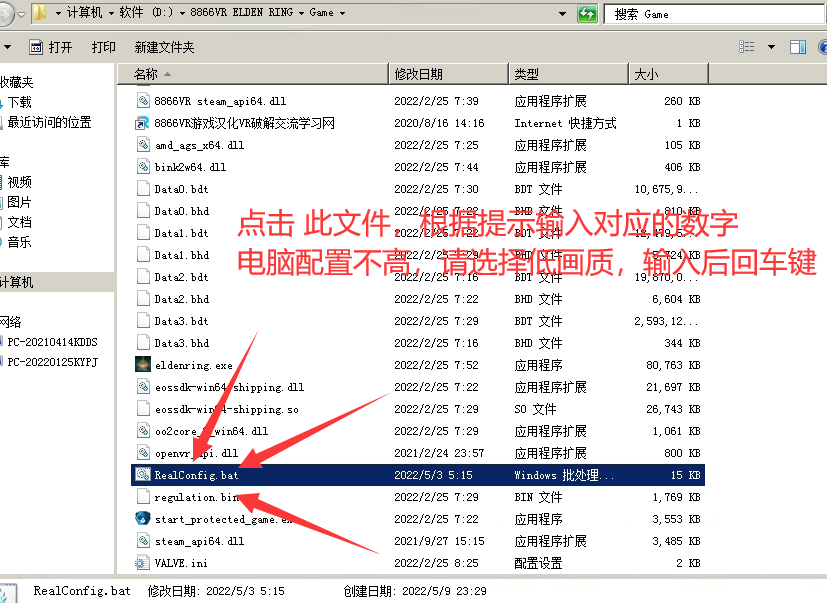The image size is (827, 603).
Task: Select PC-20210414KDDS under network
Action: [52, 342]
